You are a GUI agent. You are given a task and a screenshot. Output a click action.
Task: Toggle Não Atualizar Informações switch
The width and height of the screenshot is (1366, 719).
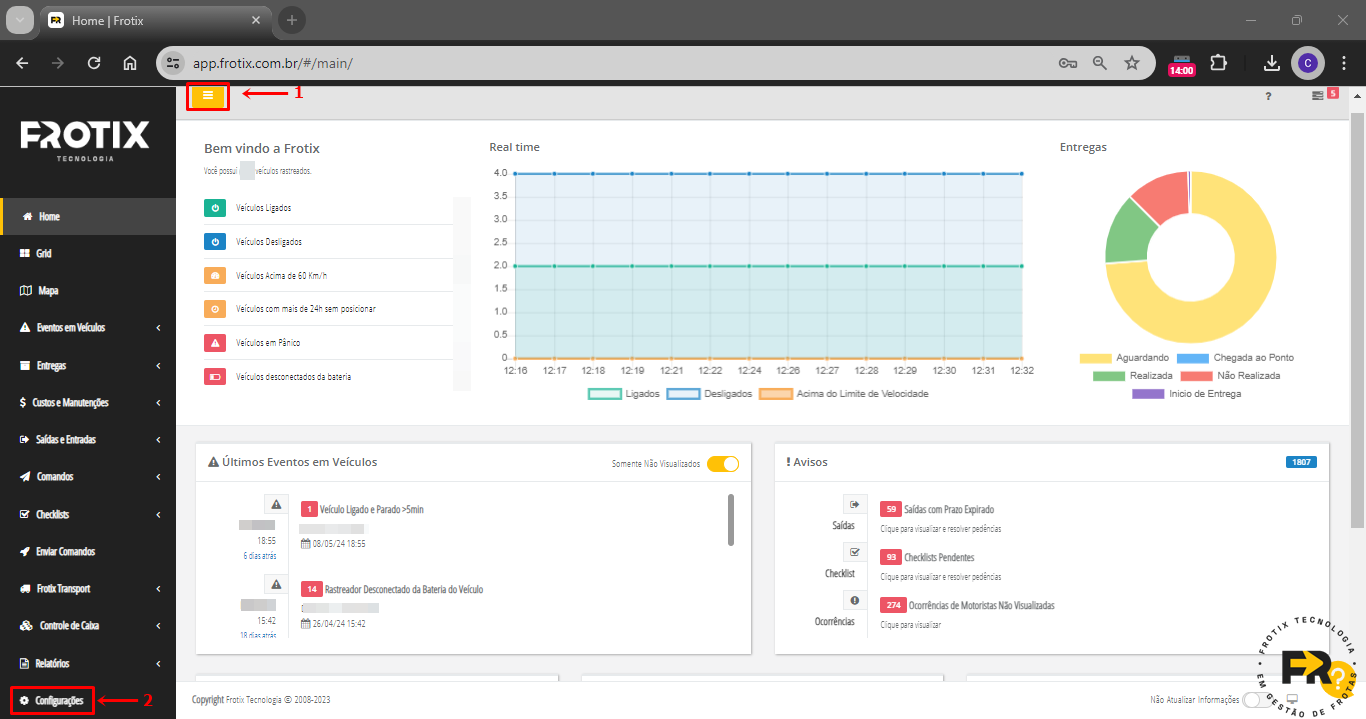pos(1257,700)
